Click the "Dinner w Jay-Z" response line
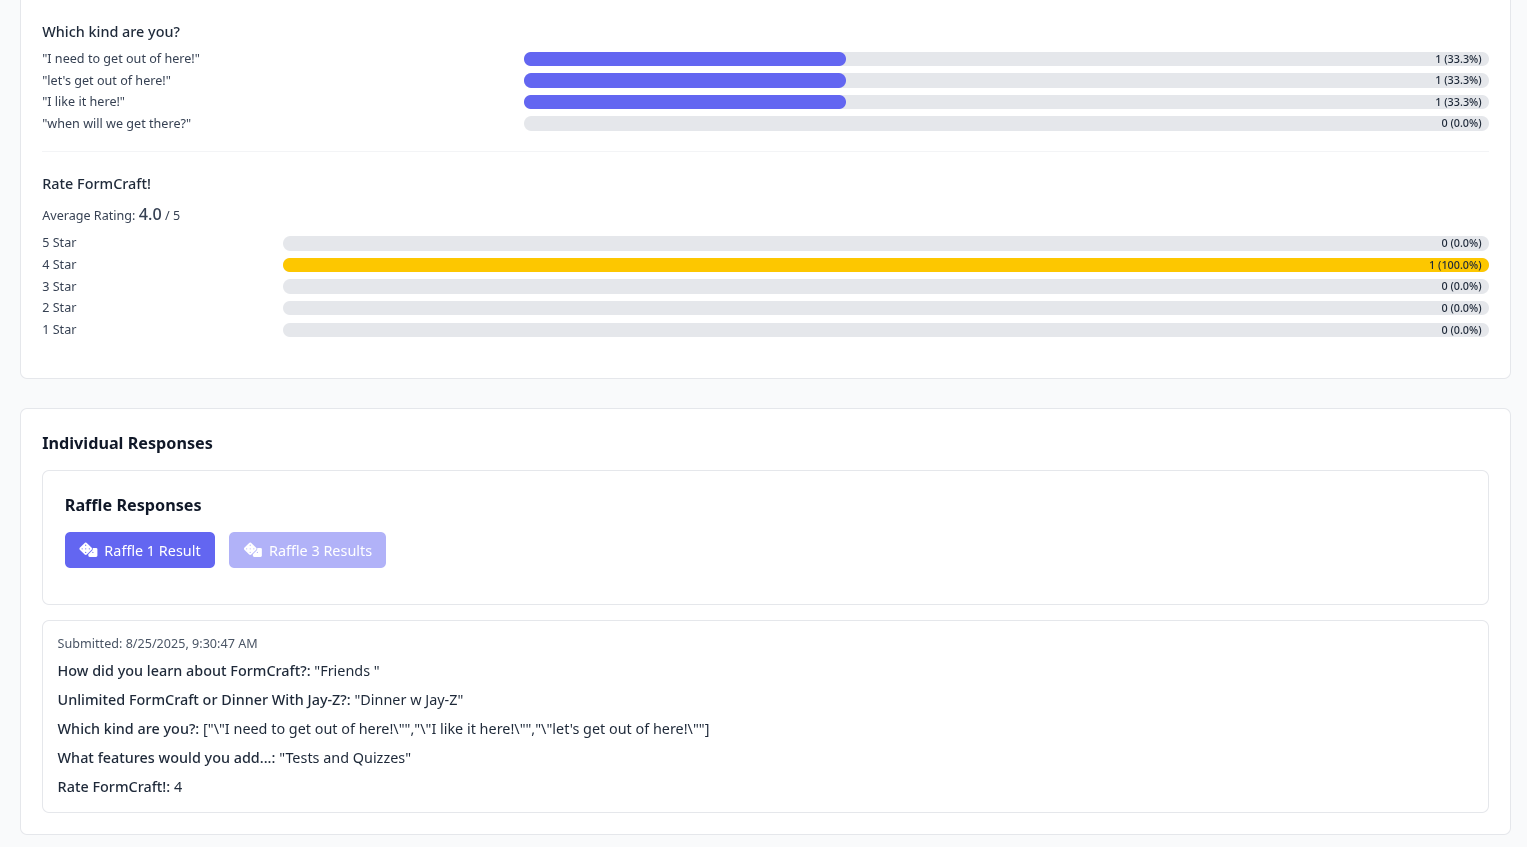Viewport: 1527px width, 847px height. [x=260, y=700]
